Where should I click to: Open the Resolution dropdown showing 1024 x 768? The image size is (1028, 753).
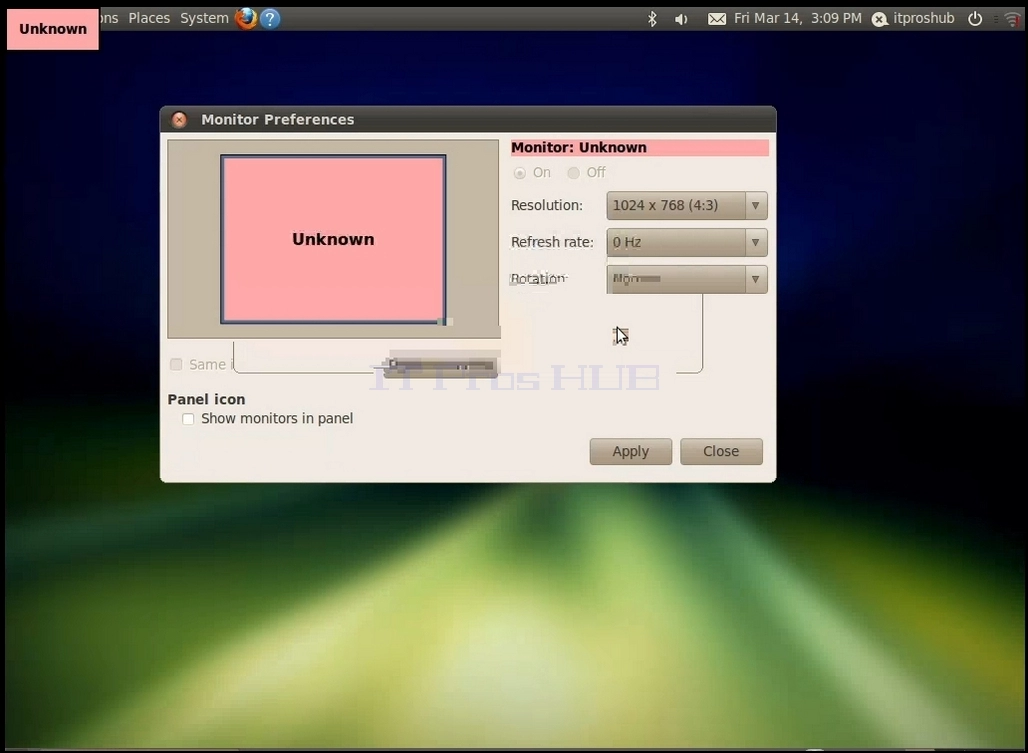click(x=686, y=206)
